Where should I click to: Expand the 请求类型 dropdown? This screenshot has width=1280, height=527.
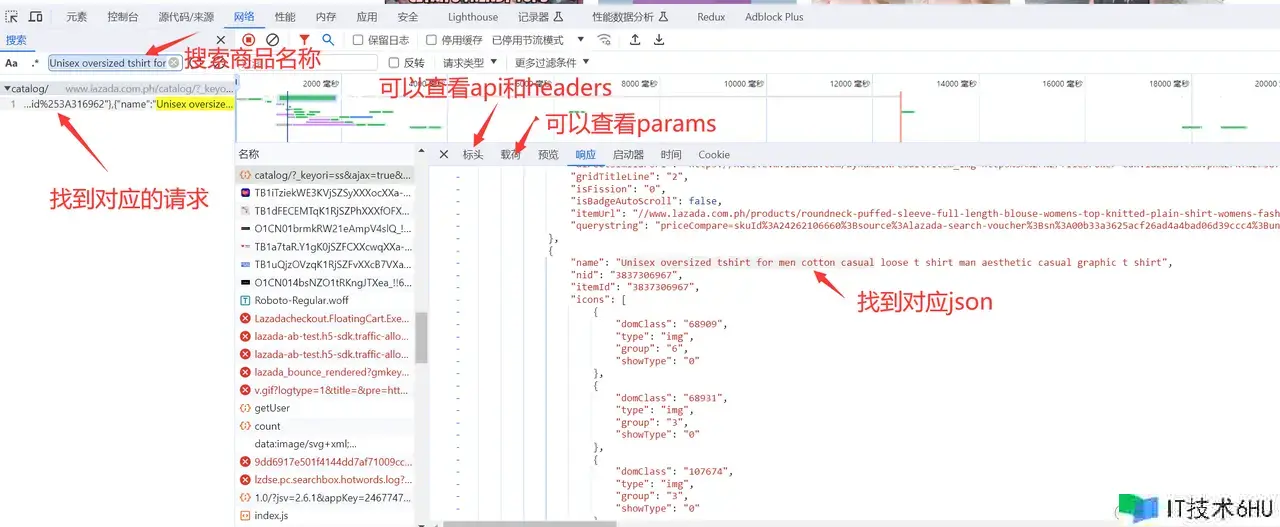470,63
